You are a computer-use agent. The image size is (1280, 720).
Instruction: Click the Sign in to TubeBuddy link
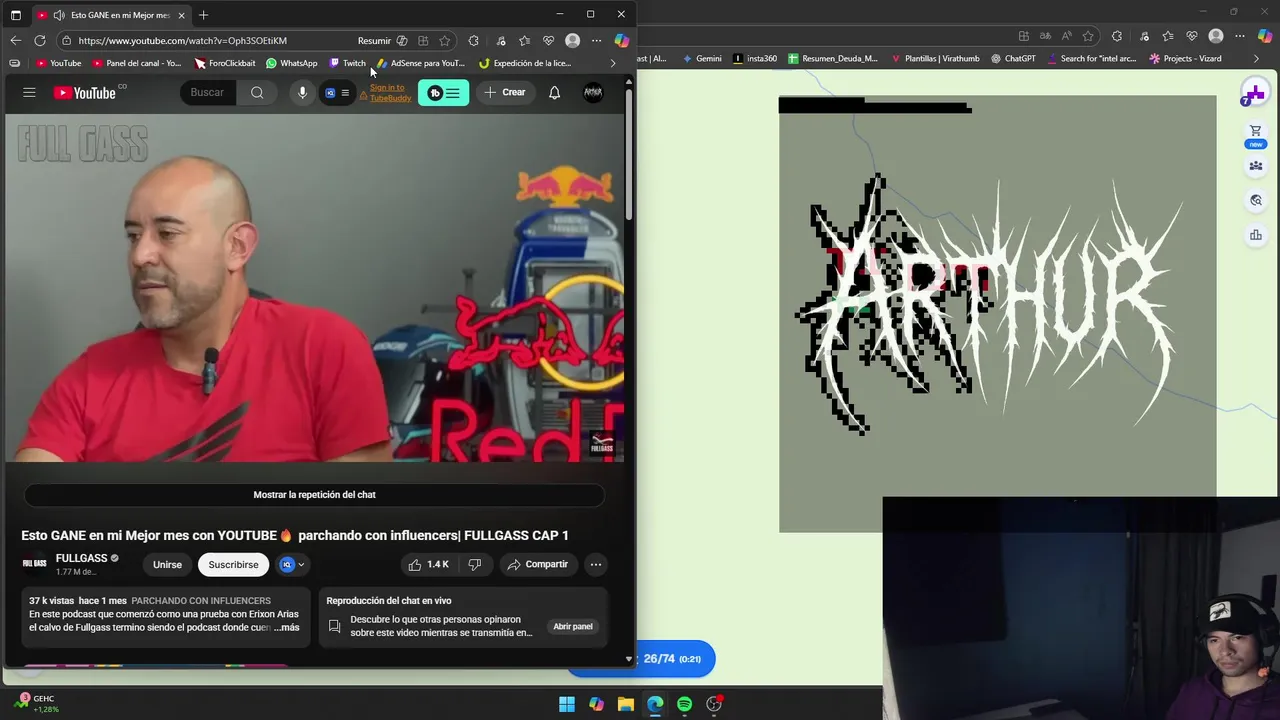(390, 93)
